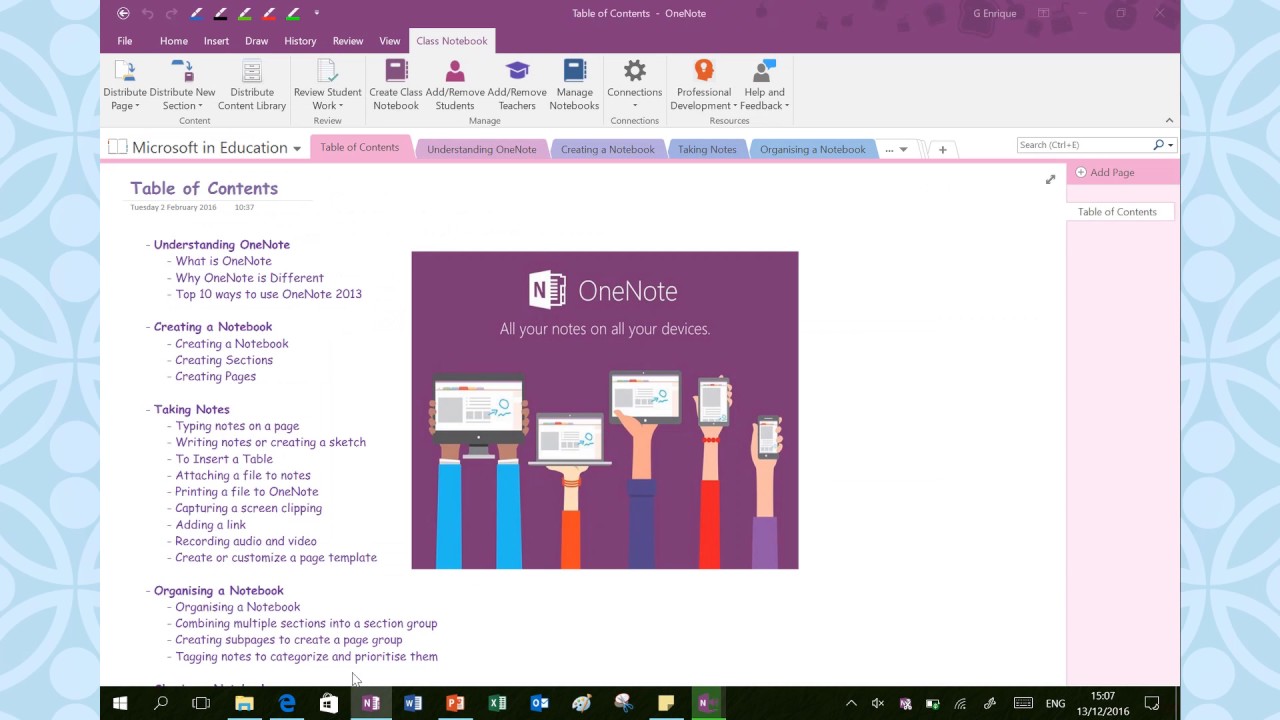Viewport: 1280px width, 720px height.
Task: Follow the Why OneNote is Different link
Action: pos(249,278)
